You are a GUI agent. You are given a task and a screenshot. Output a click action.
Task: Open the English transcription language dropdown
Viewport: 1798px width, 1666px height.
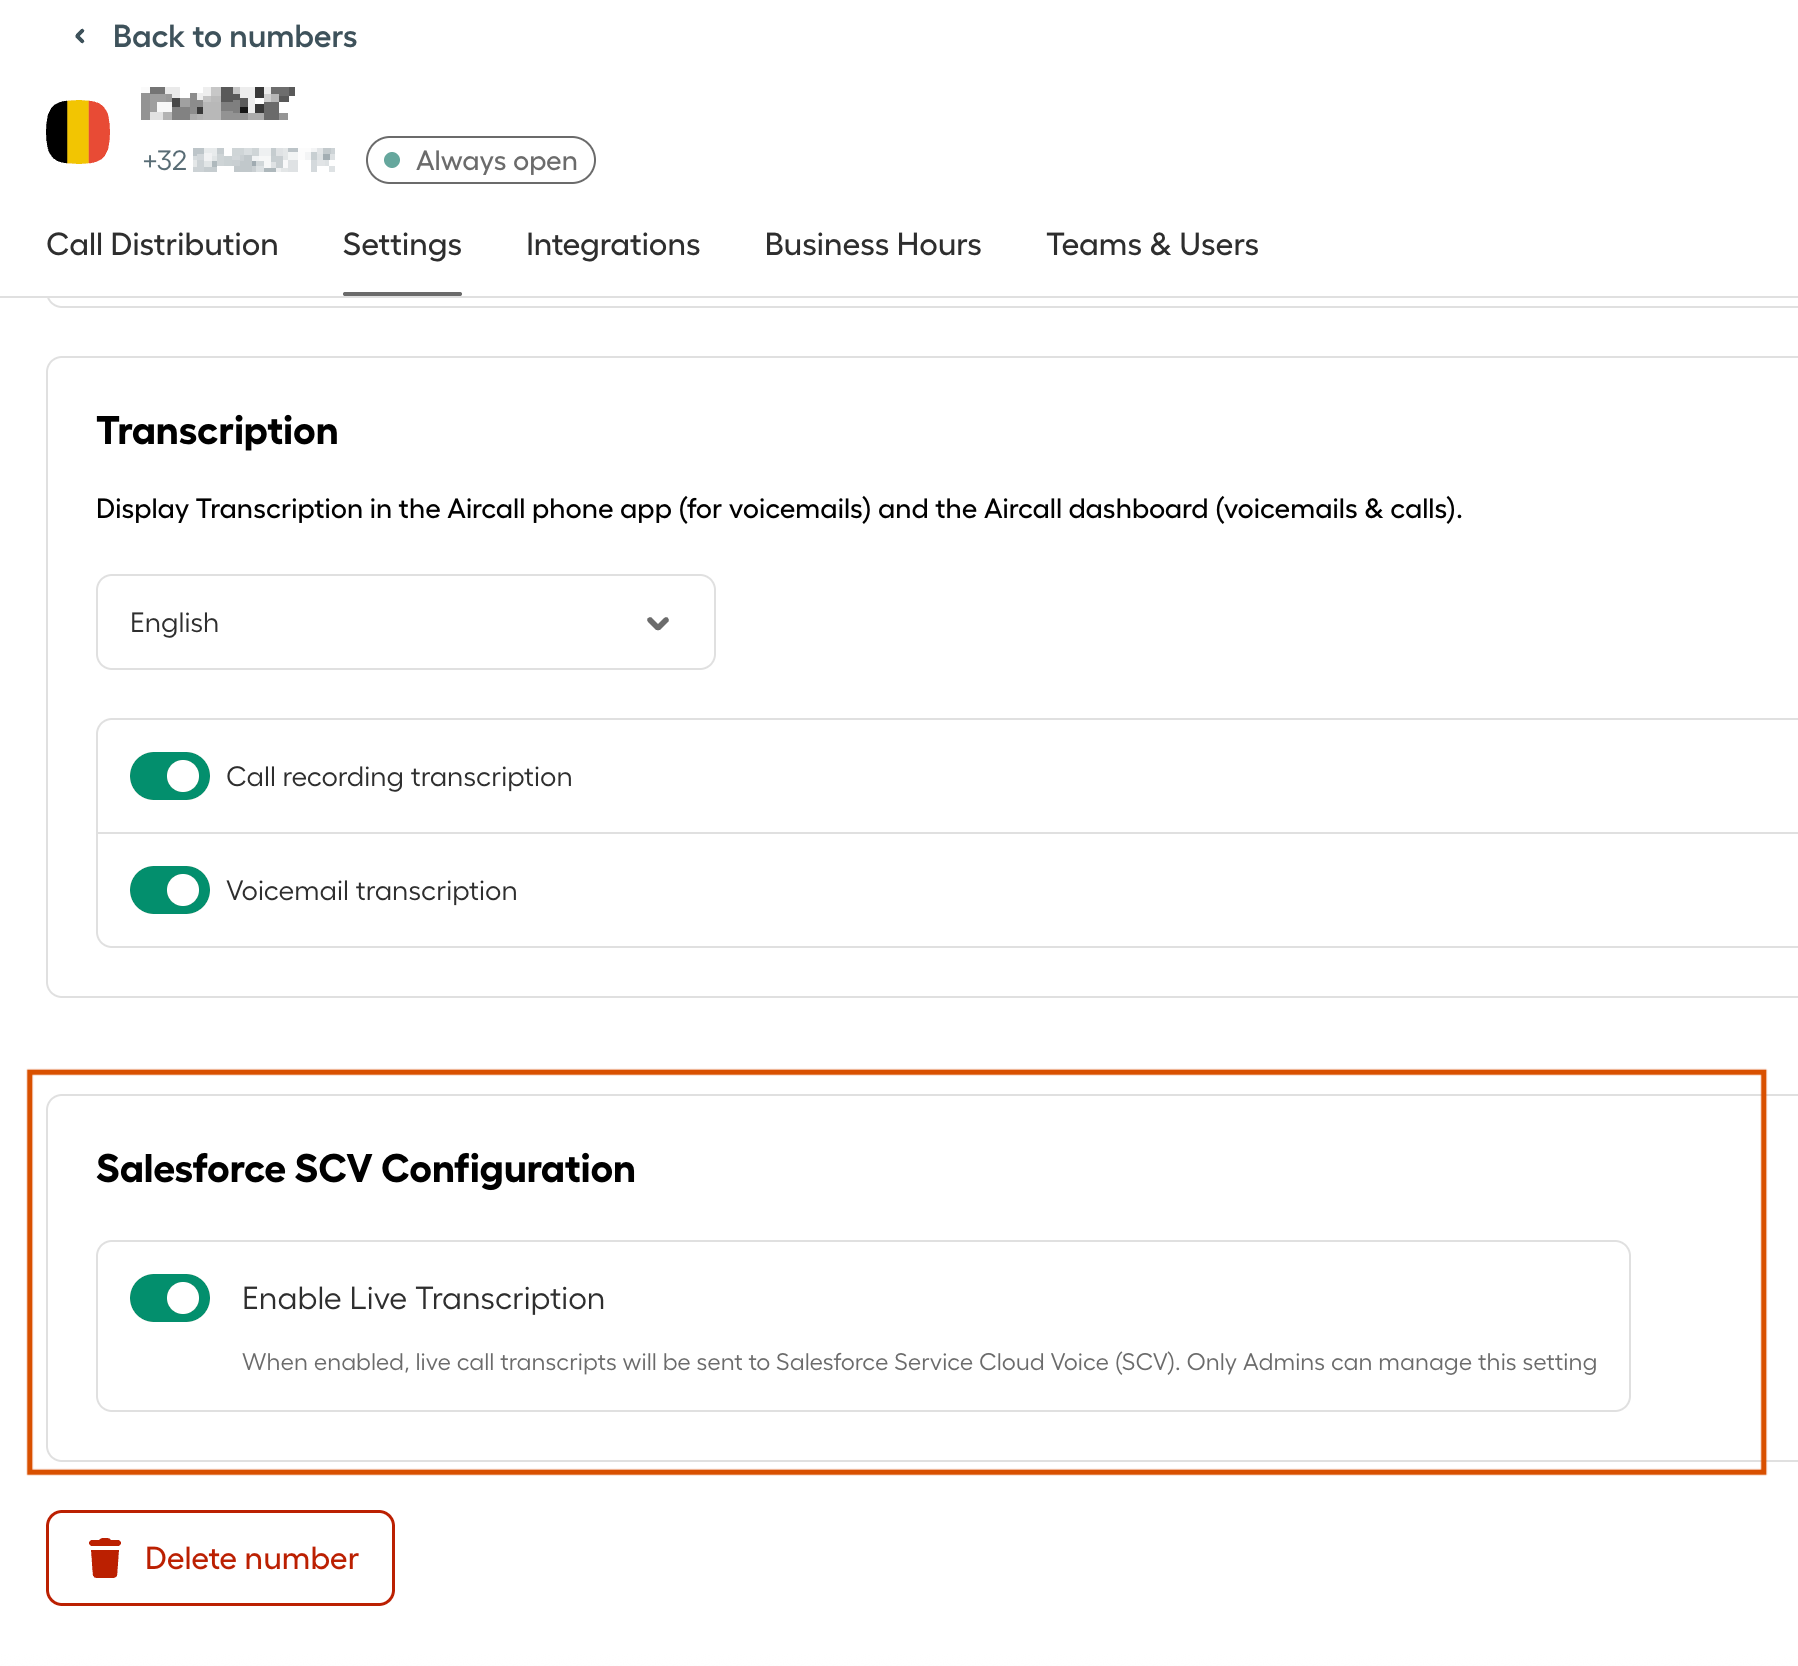pos(406,622)
